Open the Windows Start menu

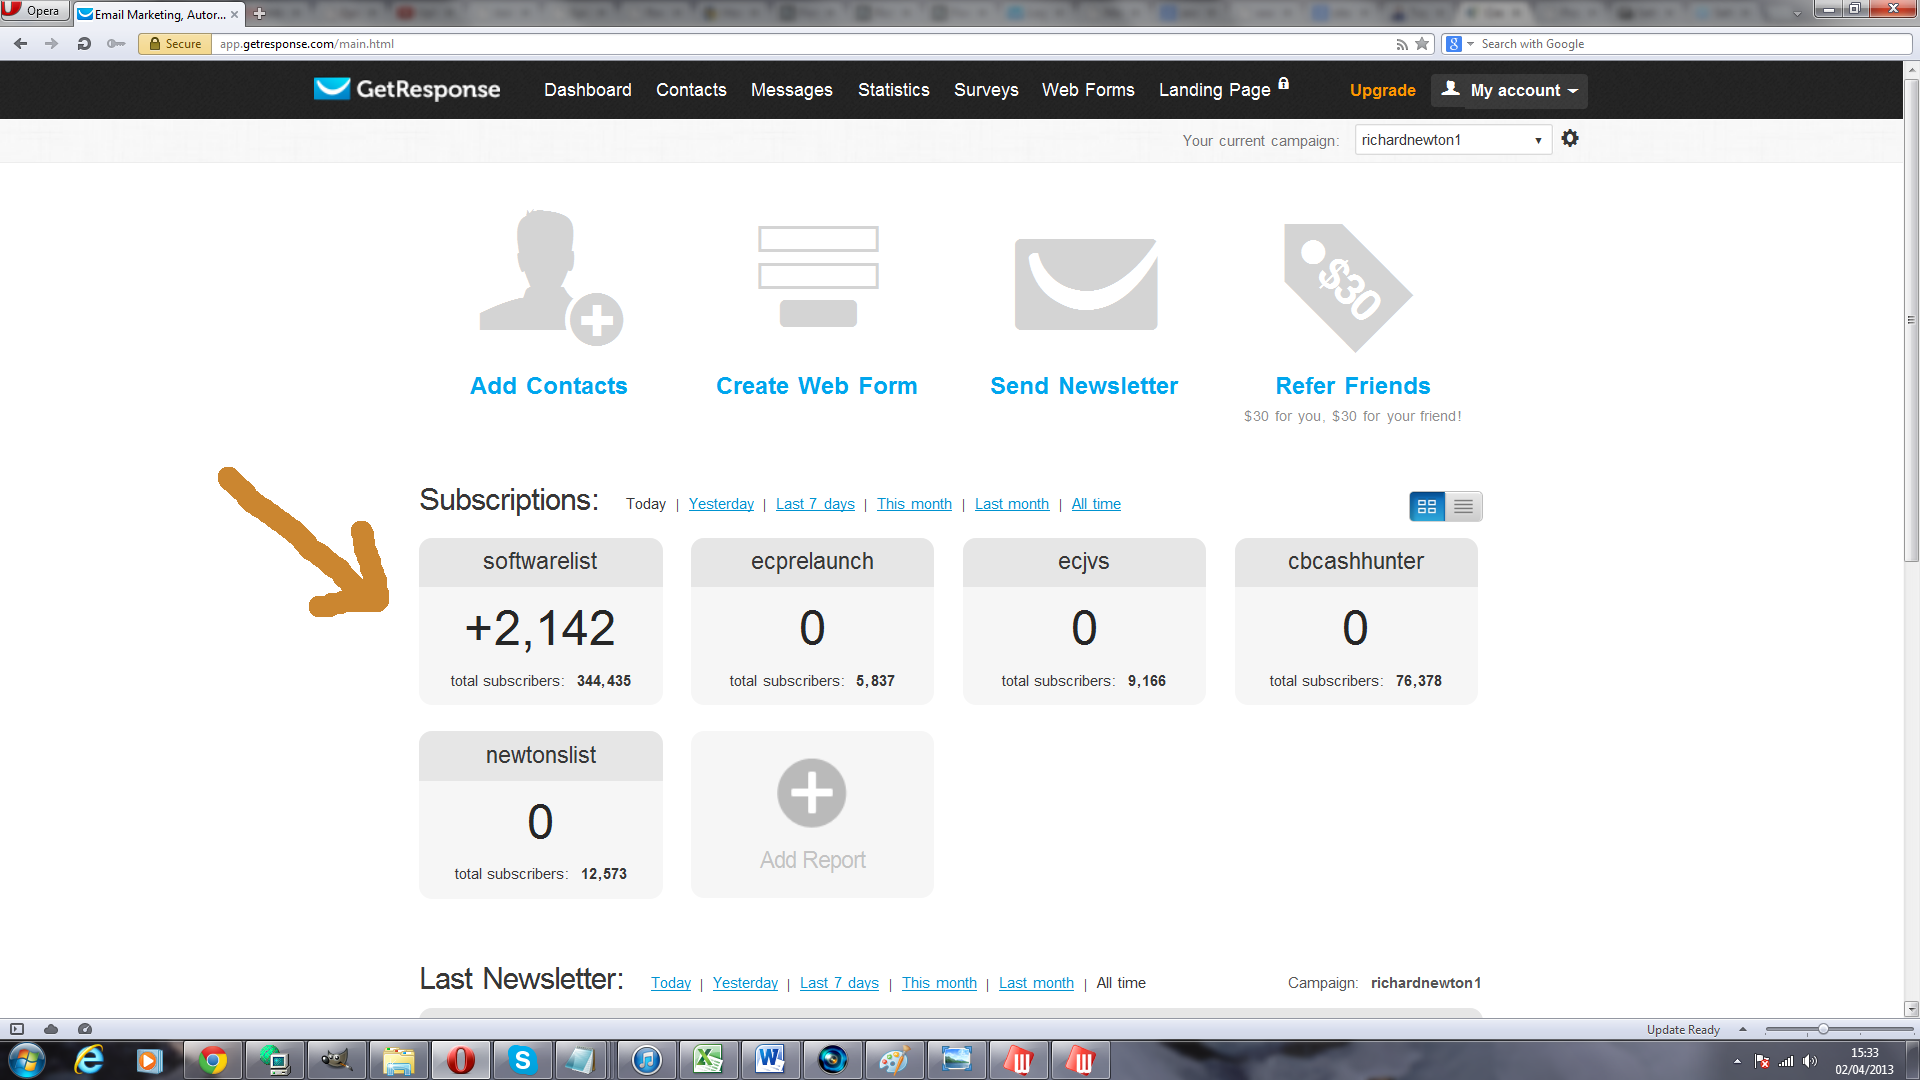click(26, 1060)
